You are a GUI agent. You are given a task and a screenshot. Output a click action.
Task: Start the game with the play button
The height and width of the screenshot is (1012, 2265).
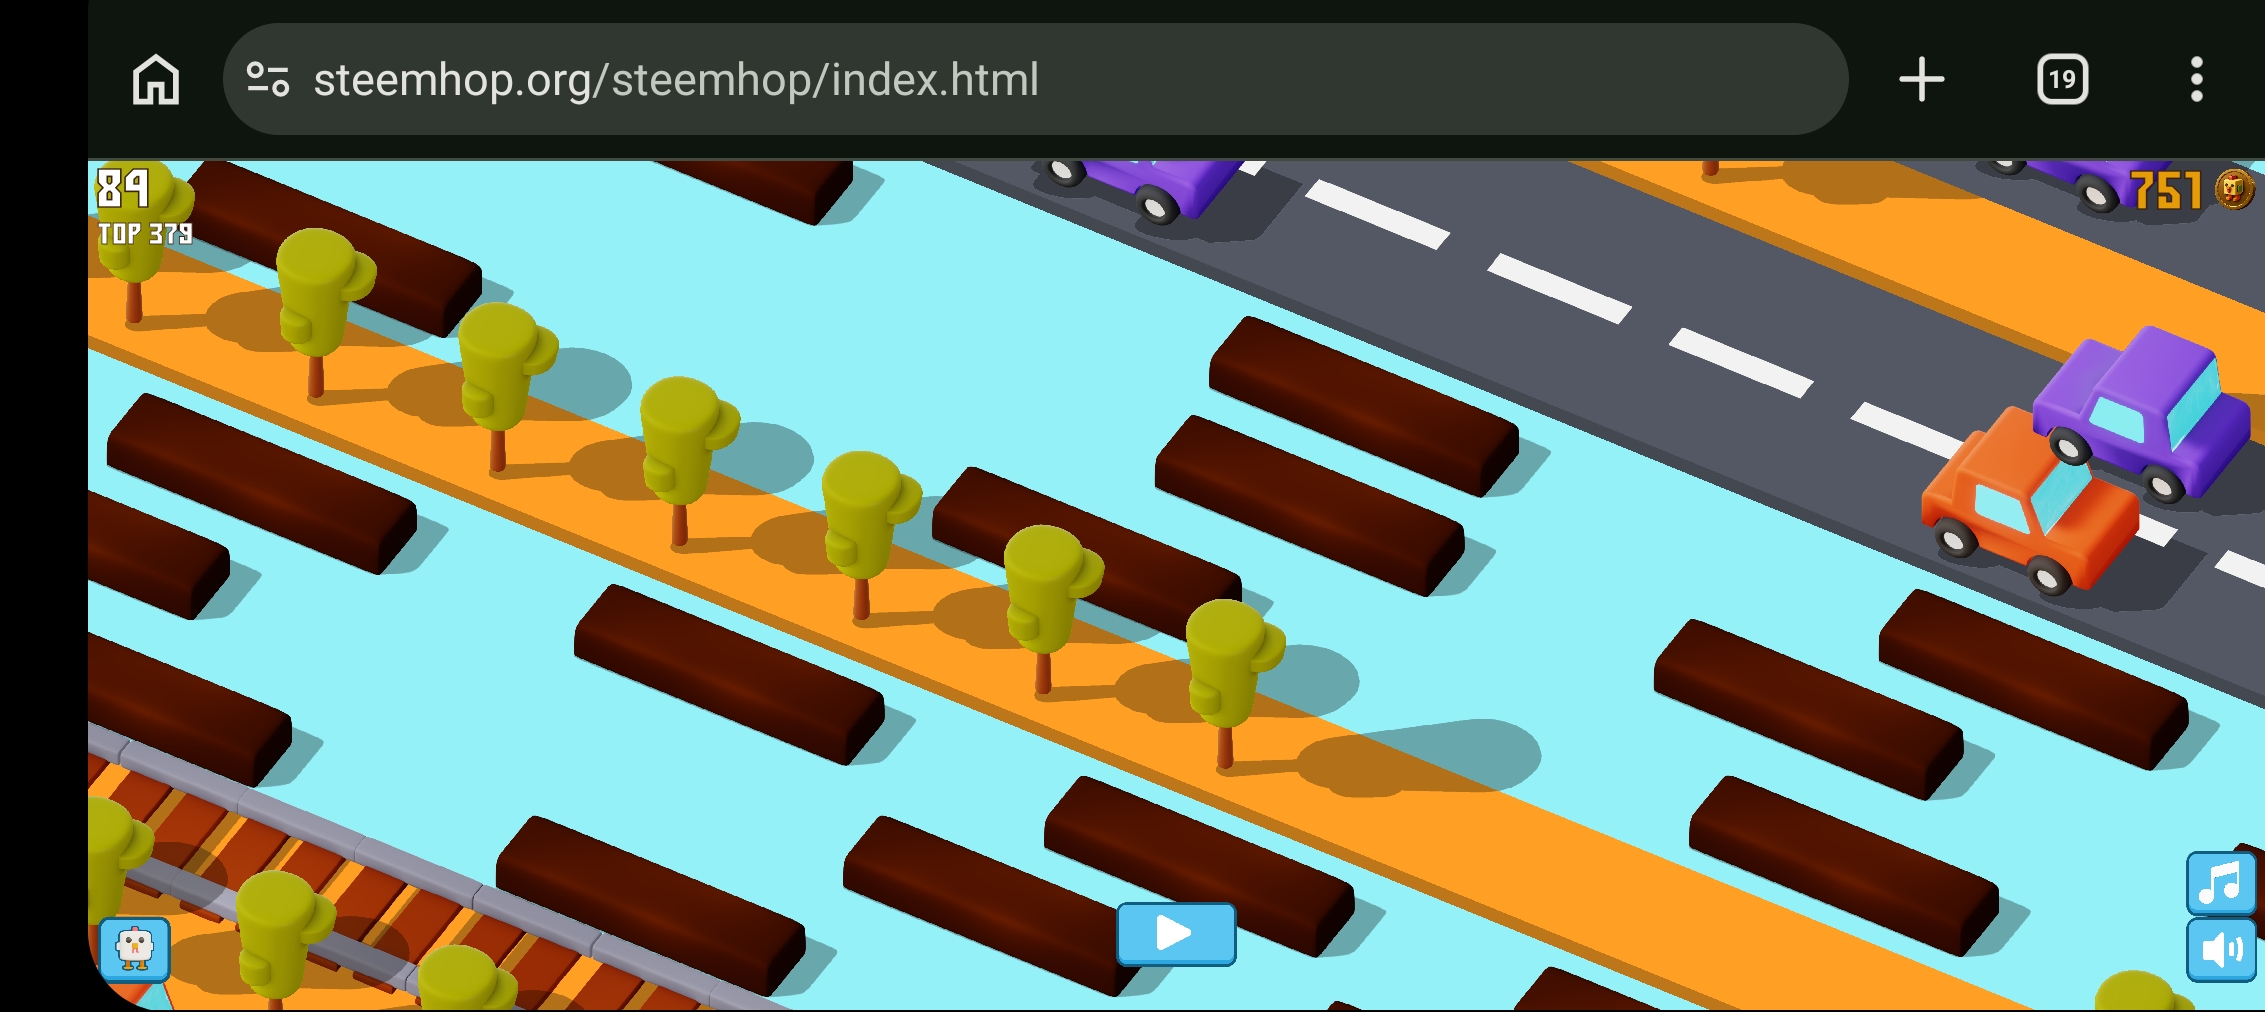(x=1176, y=934)
